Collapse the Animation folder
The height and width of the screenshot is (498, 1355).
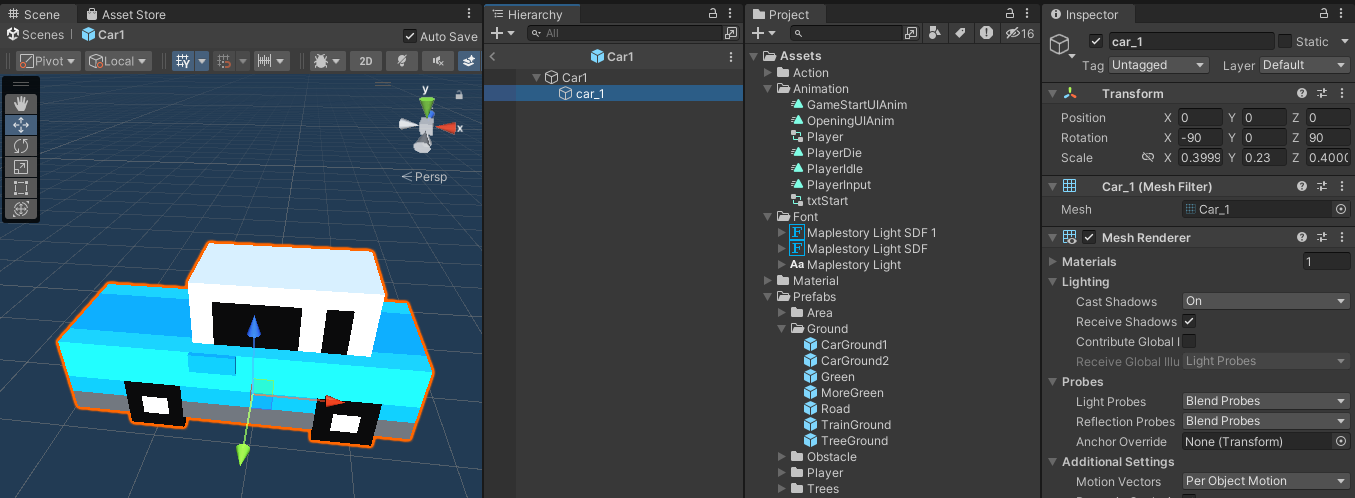pos(768,89)
